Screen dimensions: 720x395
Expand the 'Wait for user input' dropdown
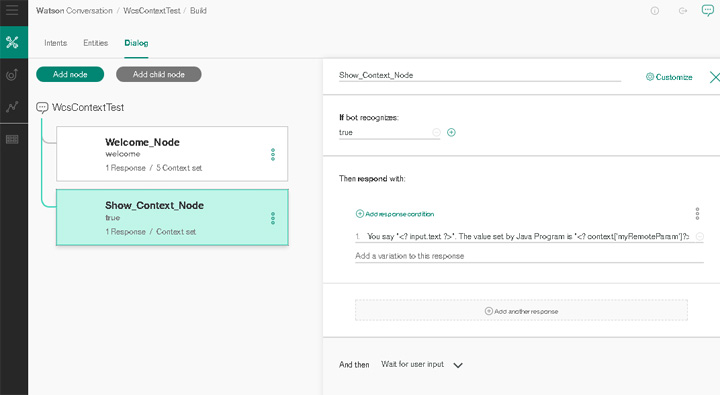pyautogui.click(x=458, y=365)
